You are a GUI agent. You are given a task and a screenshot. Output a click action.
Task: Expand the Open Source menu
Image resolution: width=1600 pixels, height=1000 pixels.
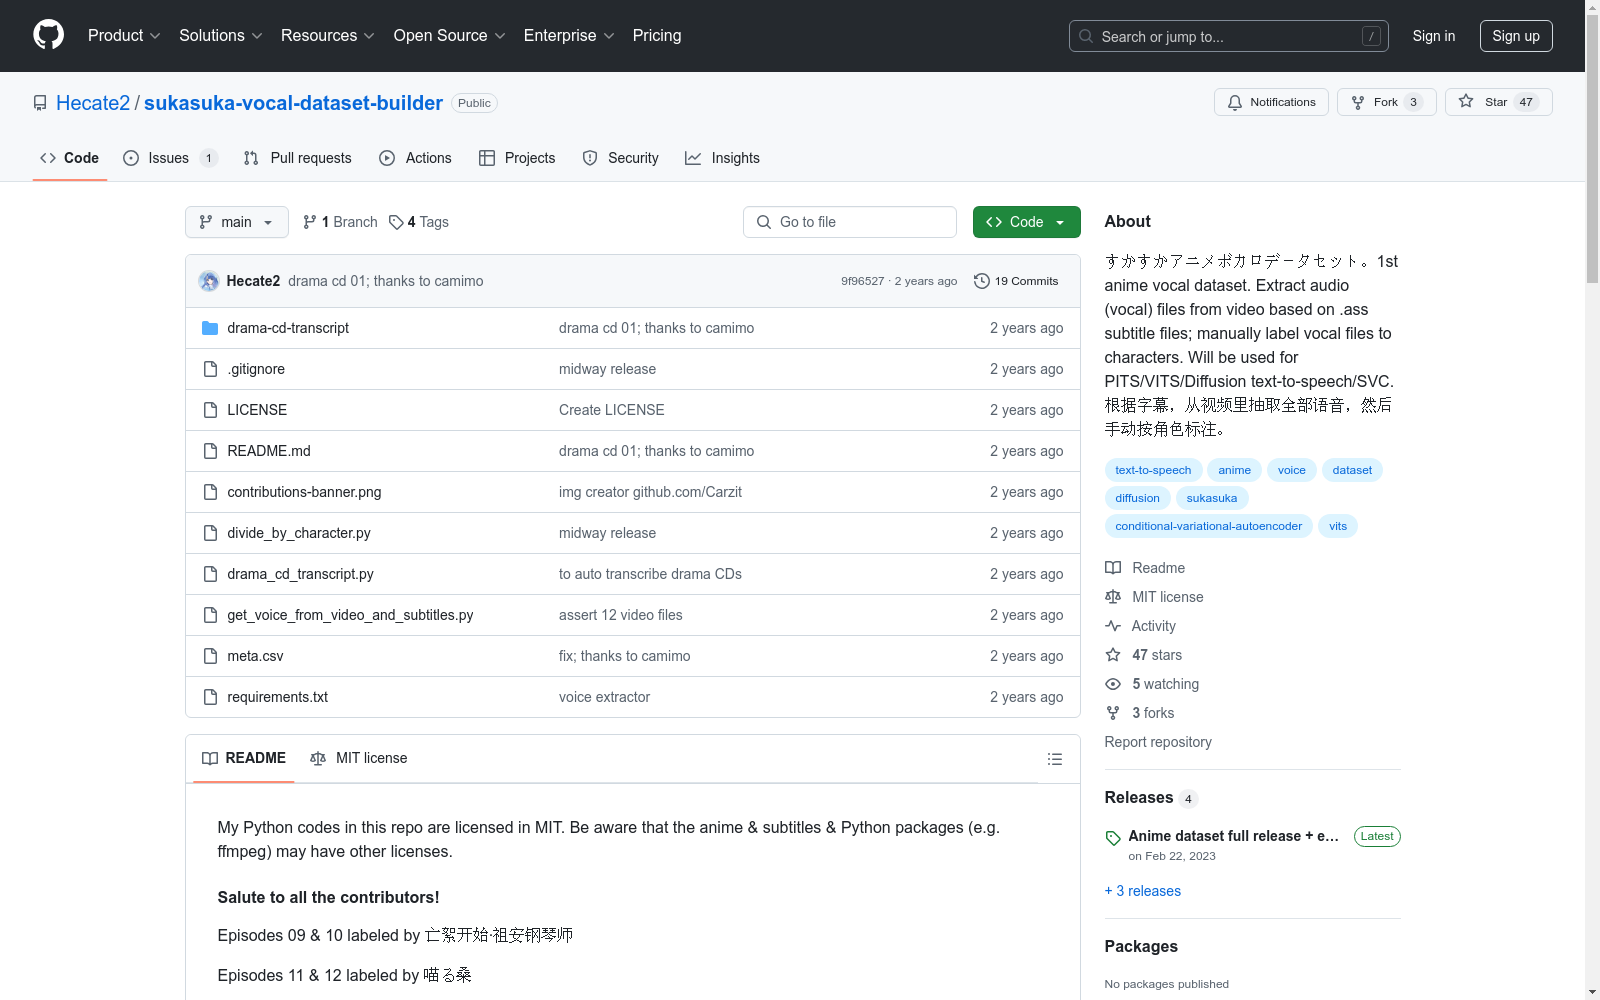(x=450, y=35)
